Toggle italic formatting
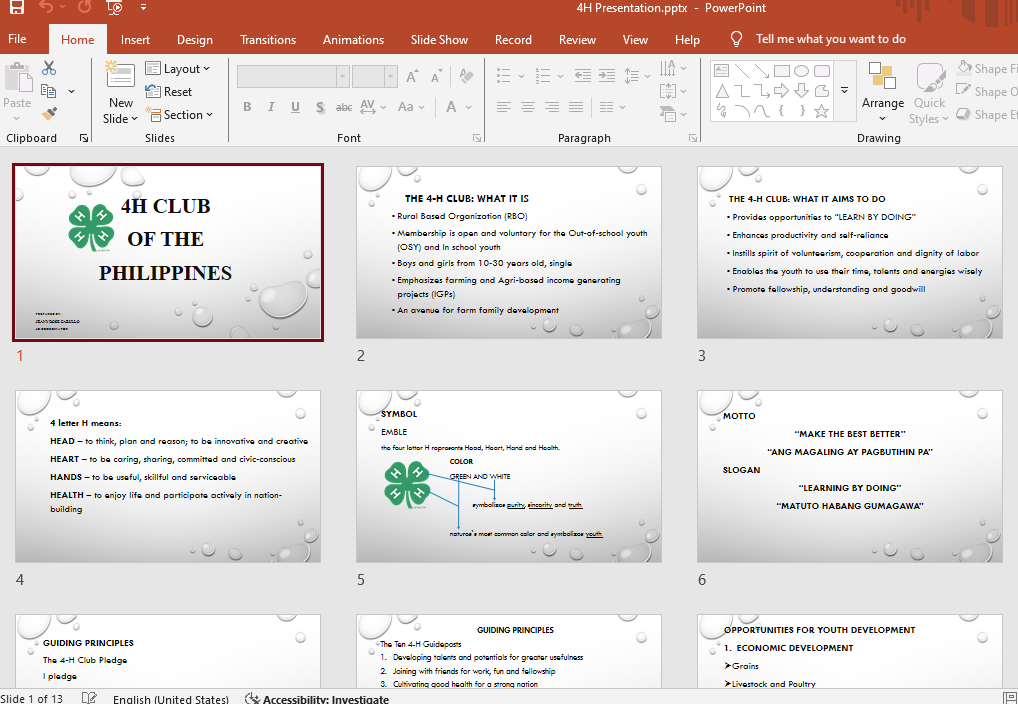This screenshot has width=1018, height=704. pos(271,107)
